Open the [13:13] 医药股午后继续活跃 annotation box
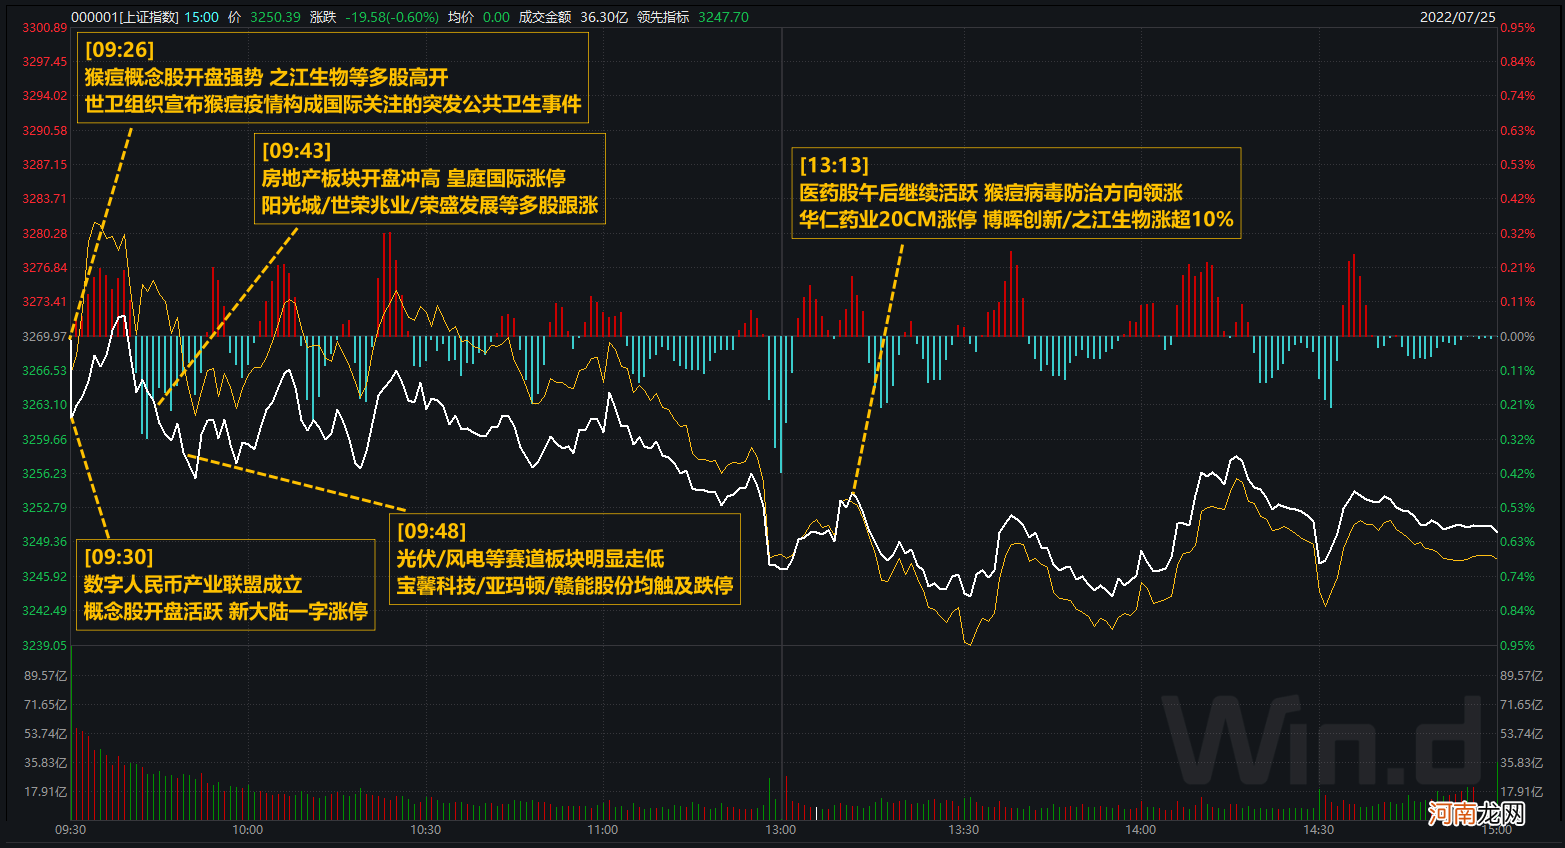This screenshot has width=1565, height=848. pyautogui.click(x=1016, y=193)
